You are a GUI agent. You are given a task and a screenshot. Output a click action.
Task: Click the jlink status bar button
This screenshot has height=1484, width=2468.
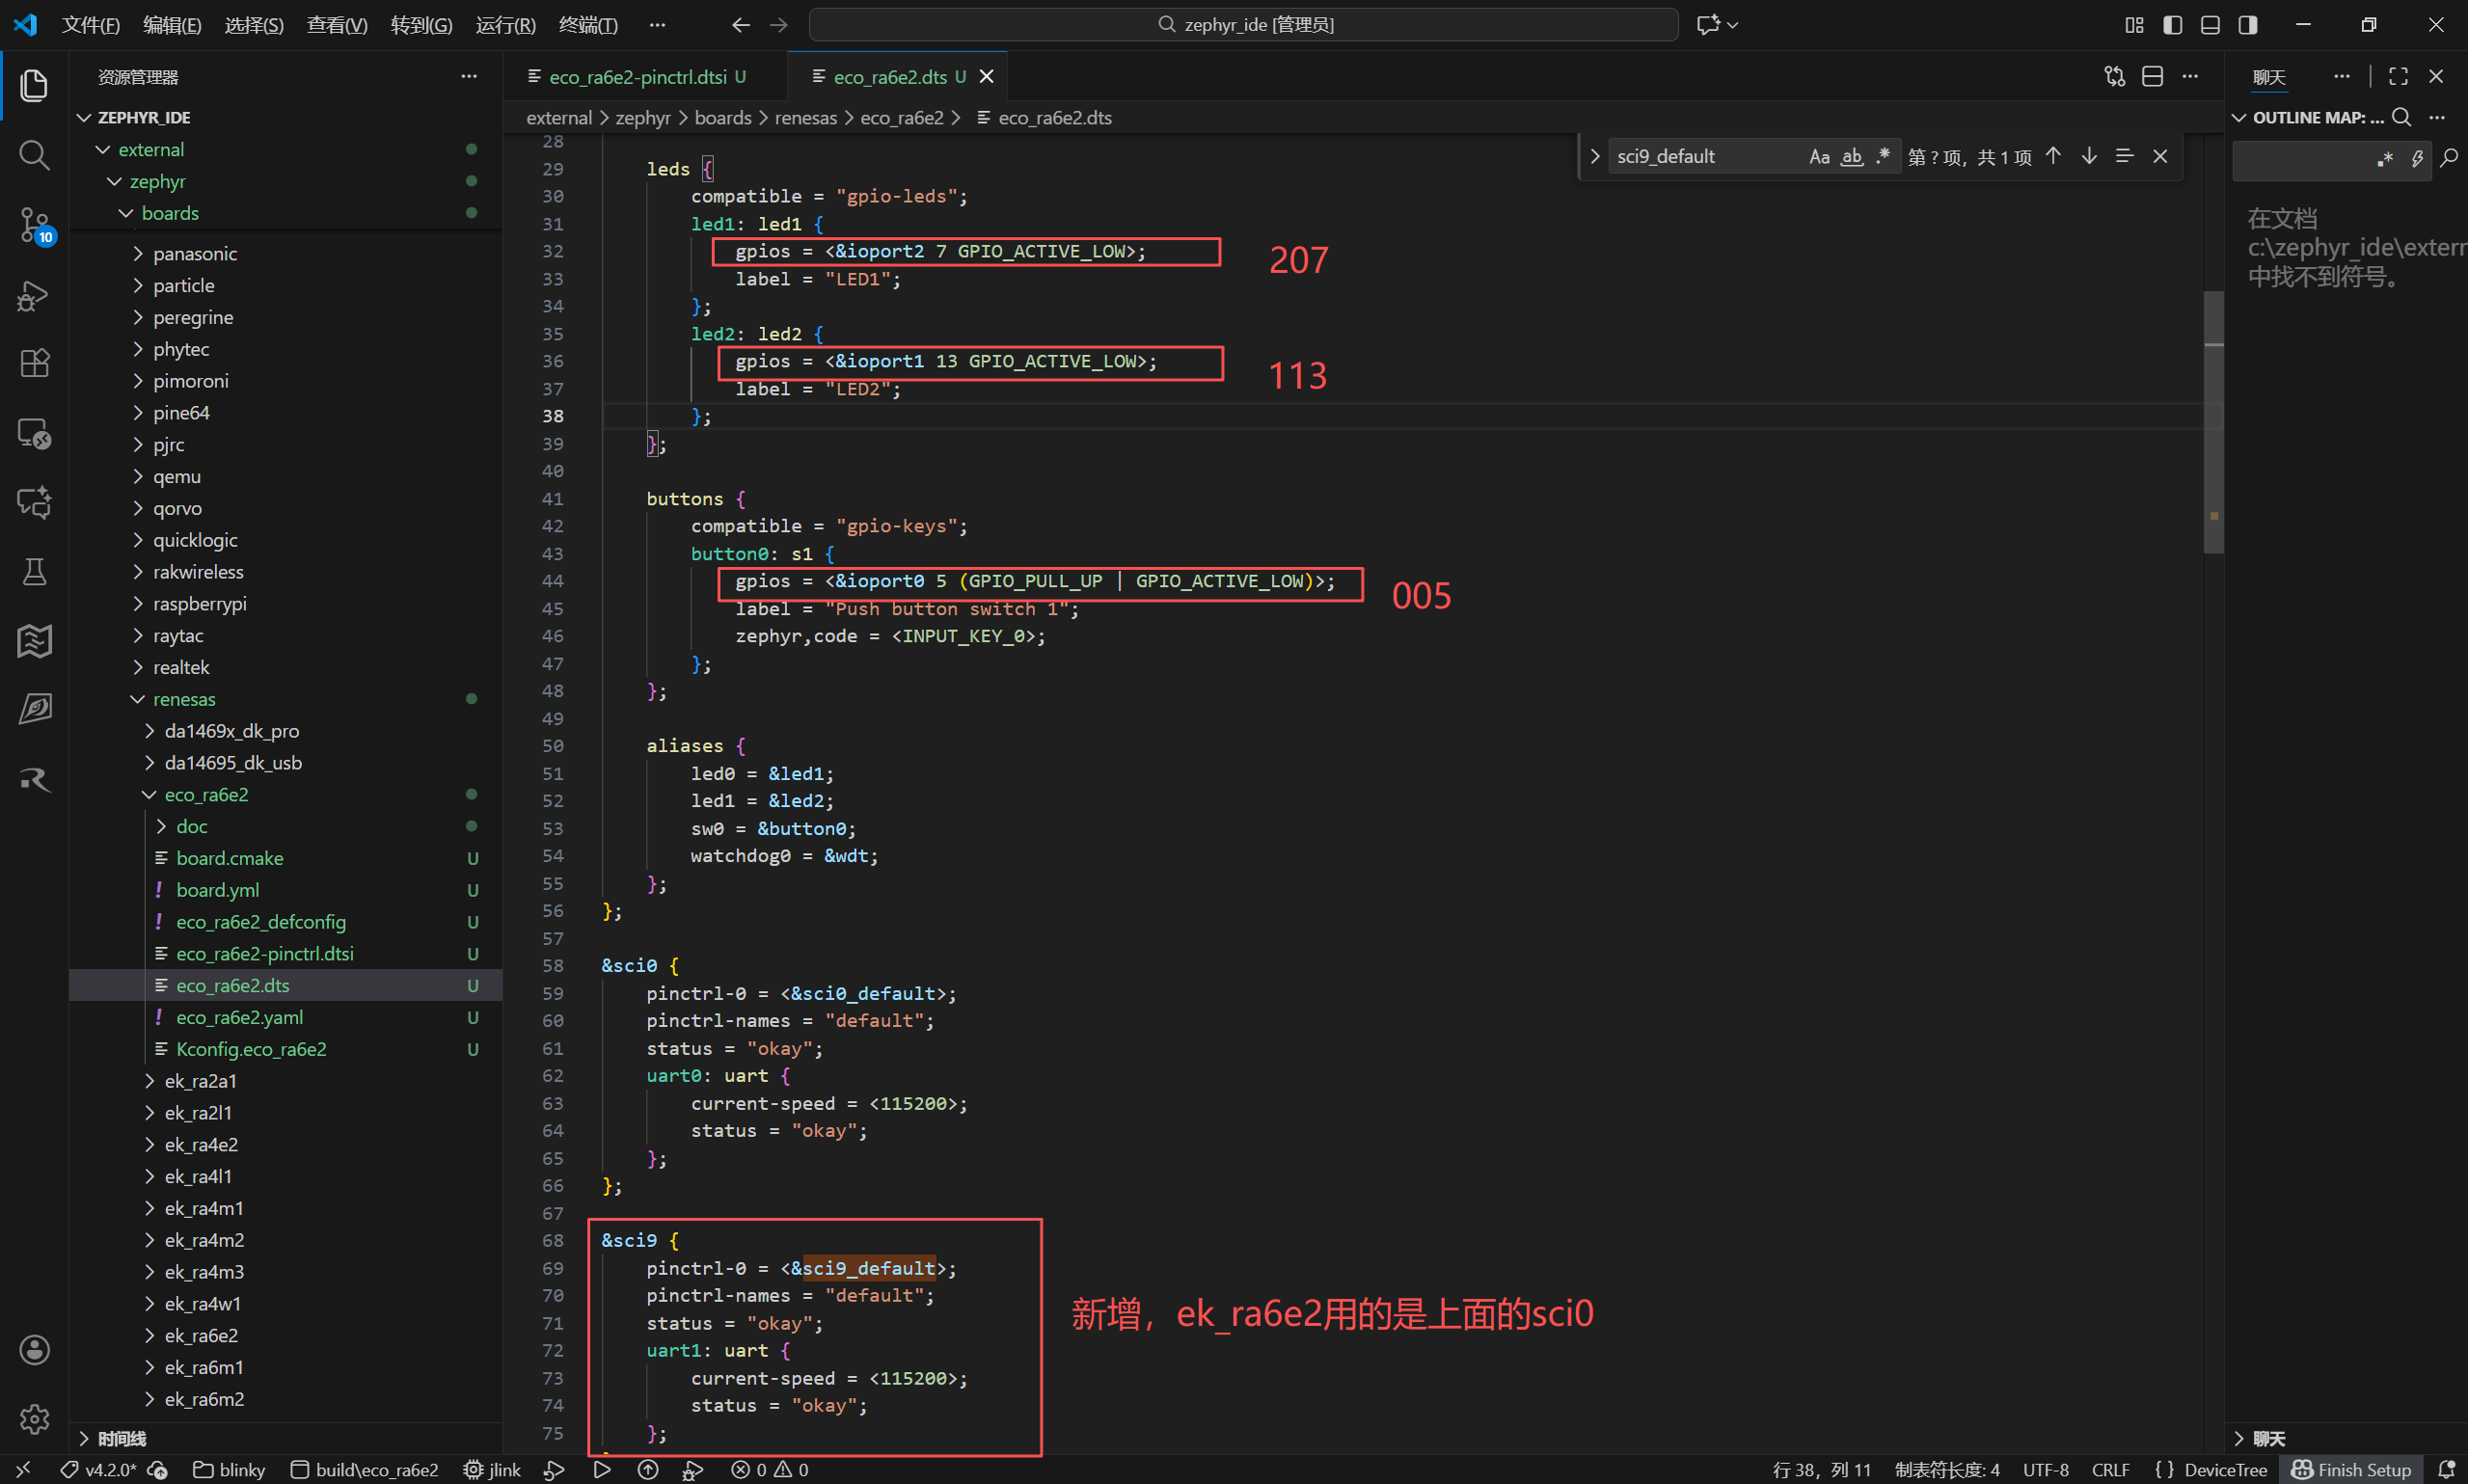click(492, 1469)
